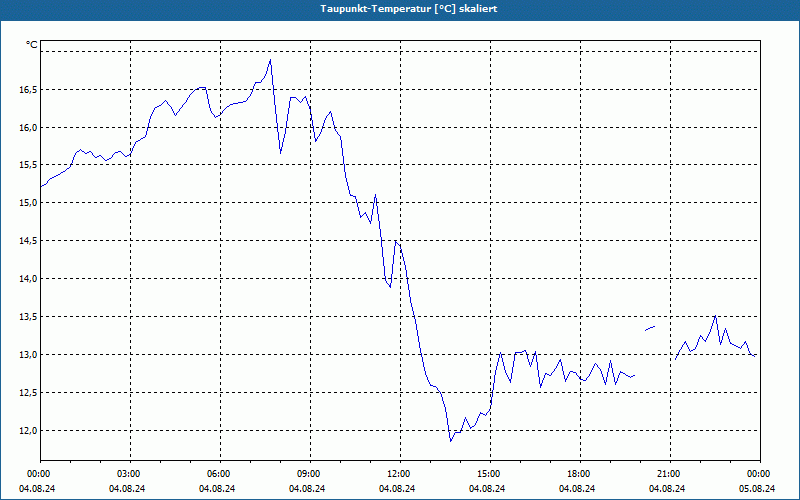Click the 09:00 time label
The width and height of the screenshot is (800, 500).
[x=310, y=474]
